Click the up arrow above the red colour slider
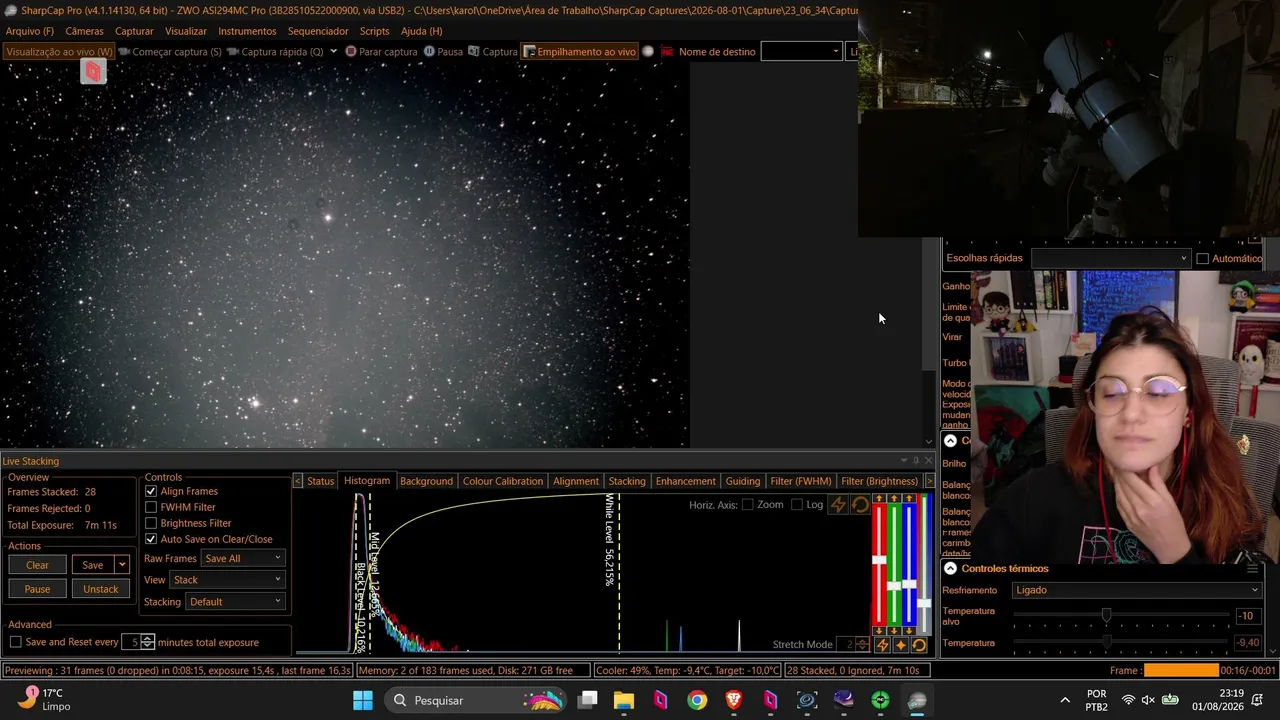 click(879, 499)
